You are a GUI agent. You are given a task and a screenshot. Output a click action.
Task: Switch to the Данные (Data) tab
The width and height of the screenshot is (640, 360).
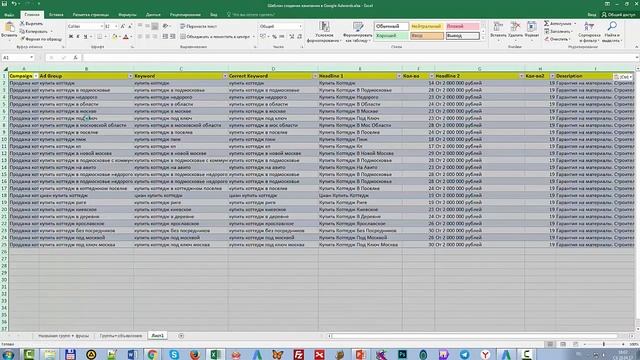[153, 15]
